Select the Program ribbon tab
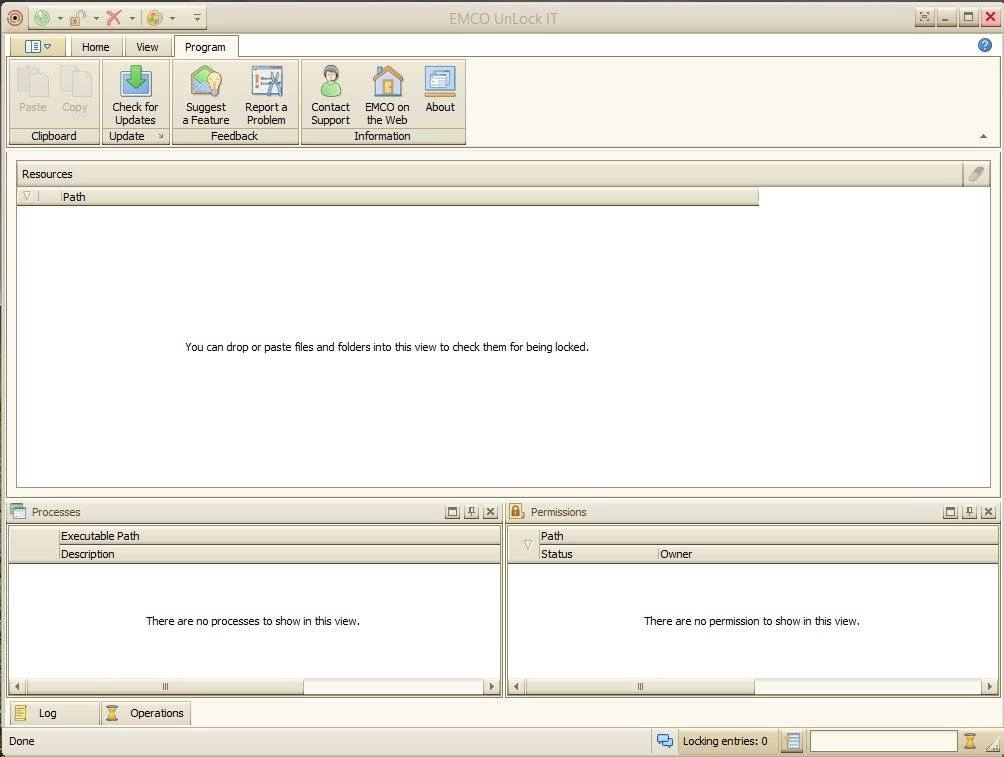The image size is (1004, 757). pos(206,47)
